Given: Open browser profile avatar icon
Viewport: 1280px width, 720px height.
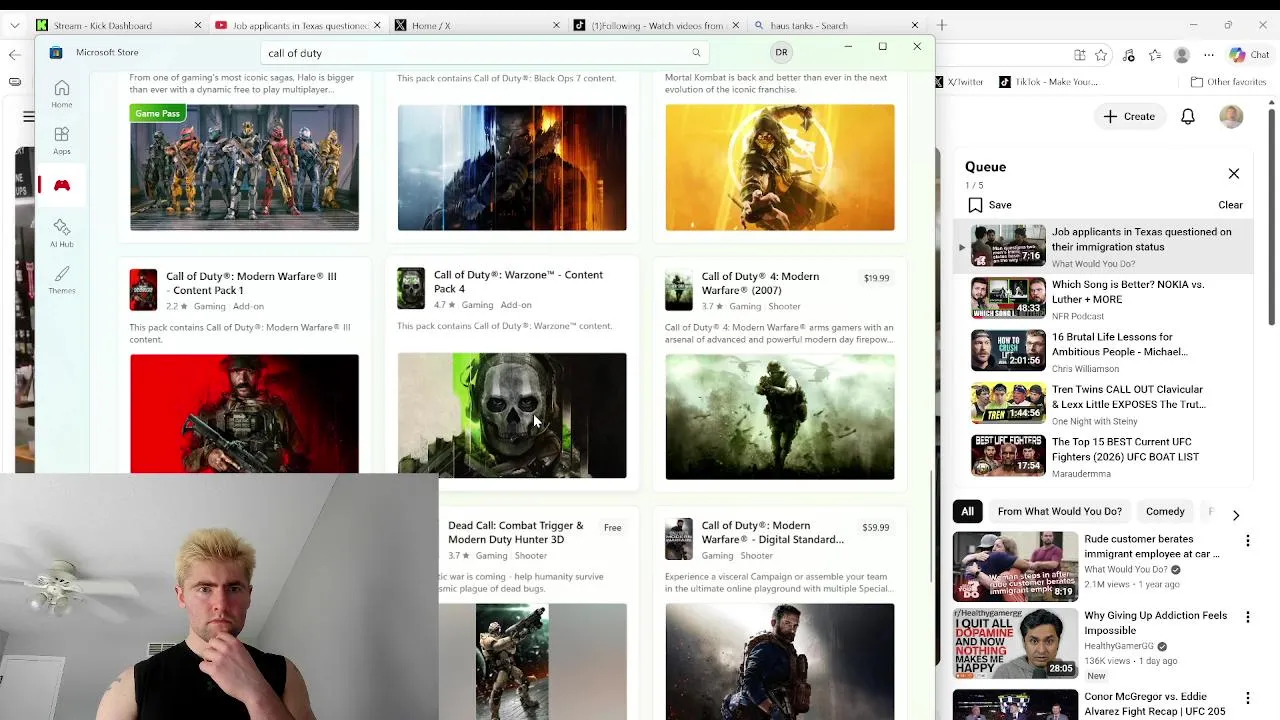Looking at the screenshot, I should point(1182,55).
